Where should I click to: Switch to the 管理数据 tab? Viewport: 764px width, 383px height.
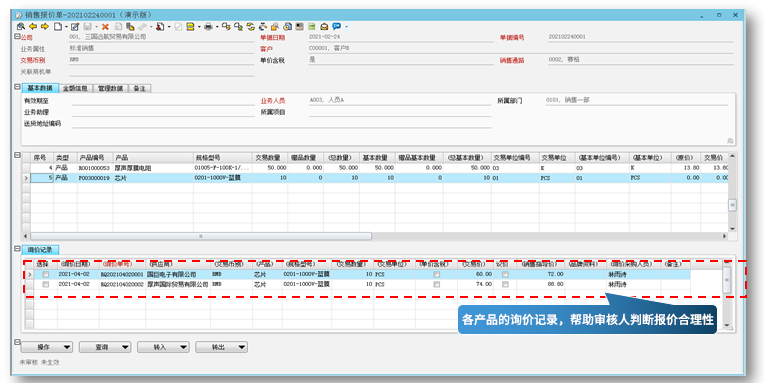[111, 88]
